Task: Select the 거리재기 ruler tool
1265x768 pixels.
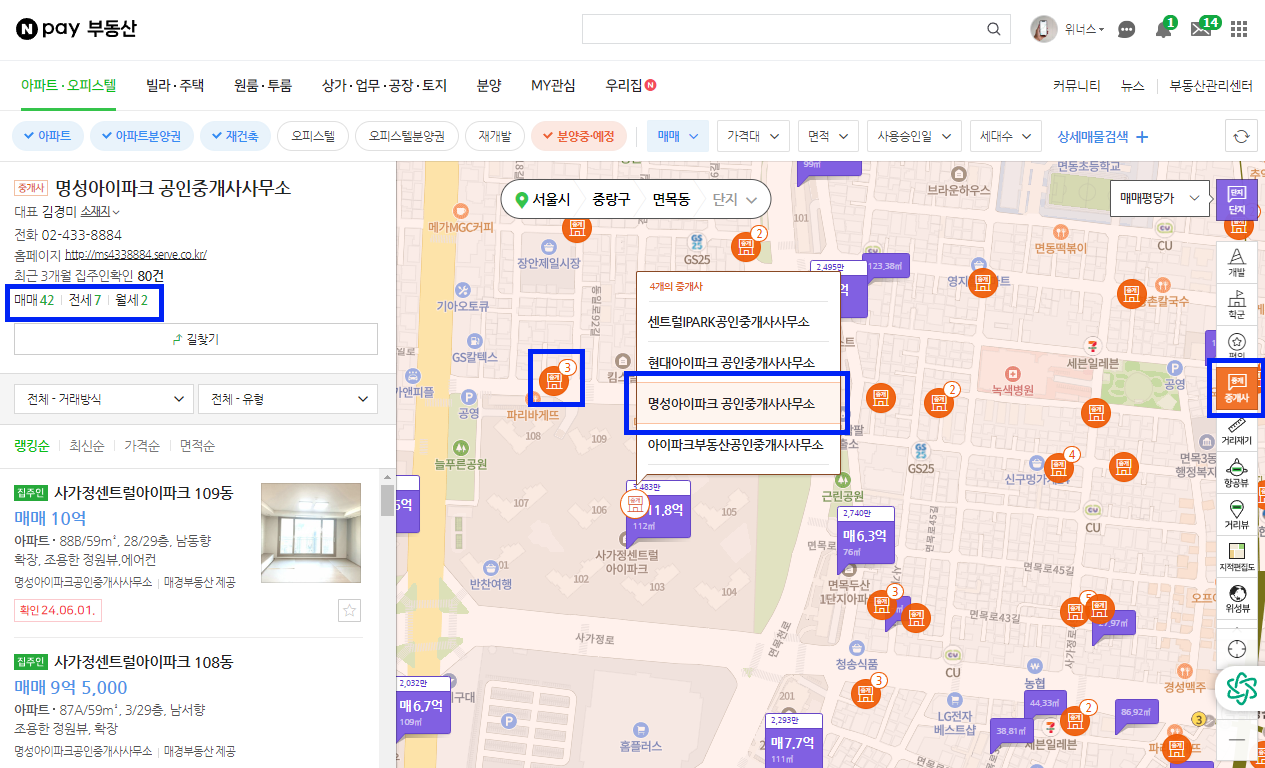Action: pyautogui.click(x=1237, y=432)
